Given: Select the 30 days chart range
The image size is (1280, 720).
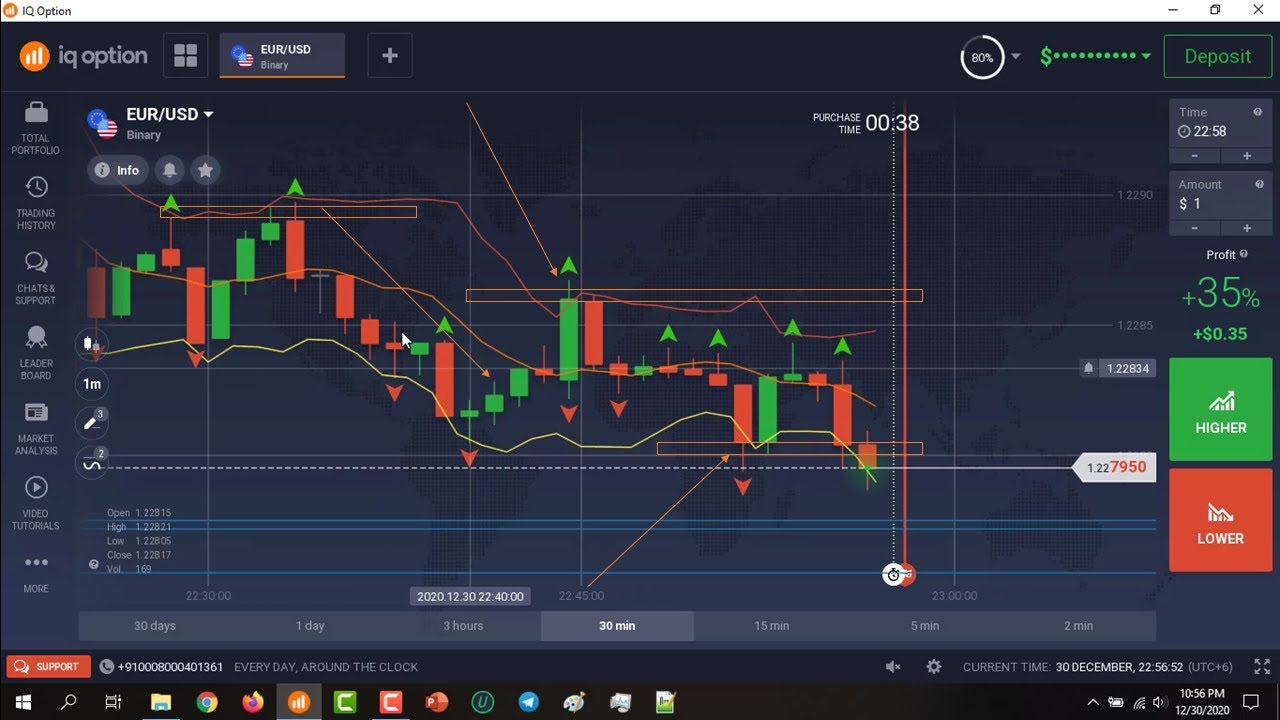Looking at the screenshot, I should coord(155,626).
